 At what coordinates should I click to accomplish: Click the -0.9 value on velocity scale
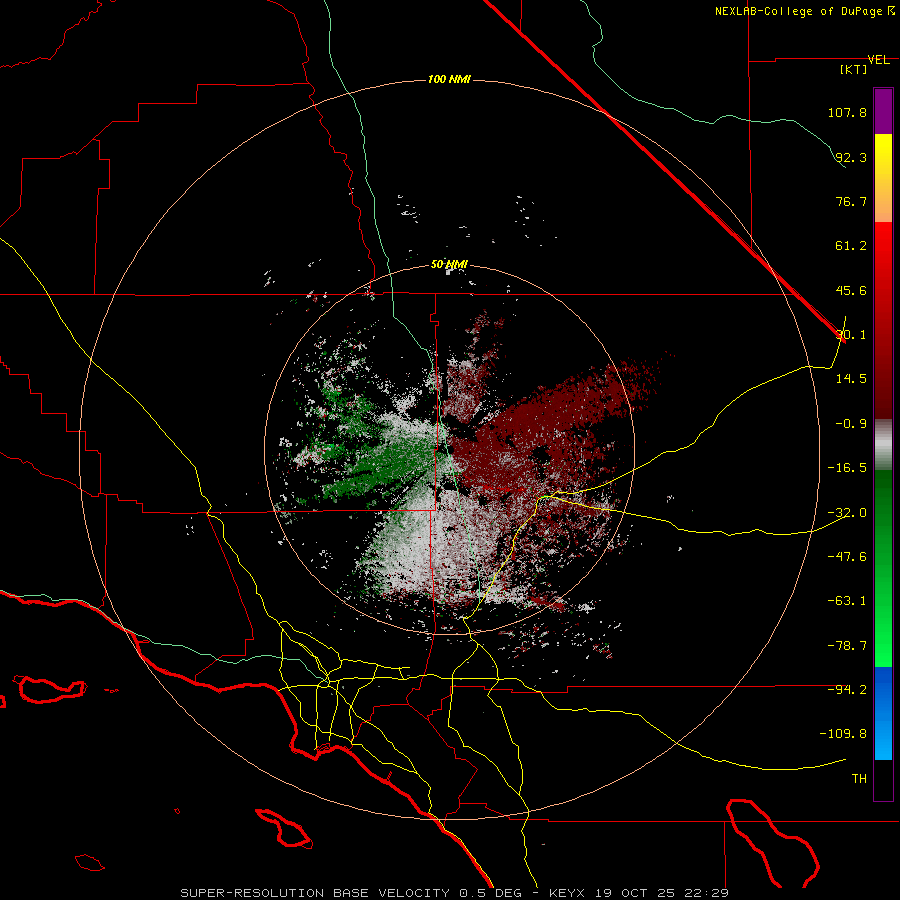tap(851, 424)
